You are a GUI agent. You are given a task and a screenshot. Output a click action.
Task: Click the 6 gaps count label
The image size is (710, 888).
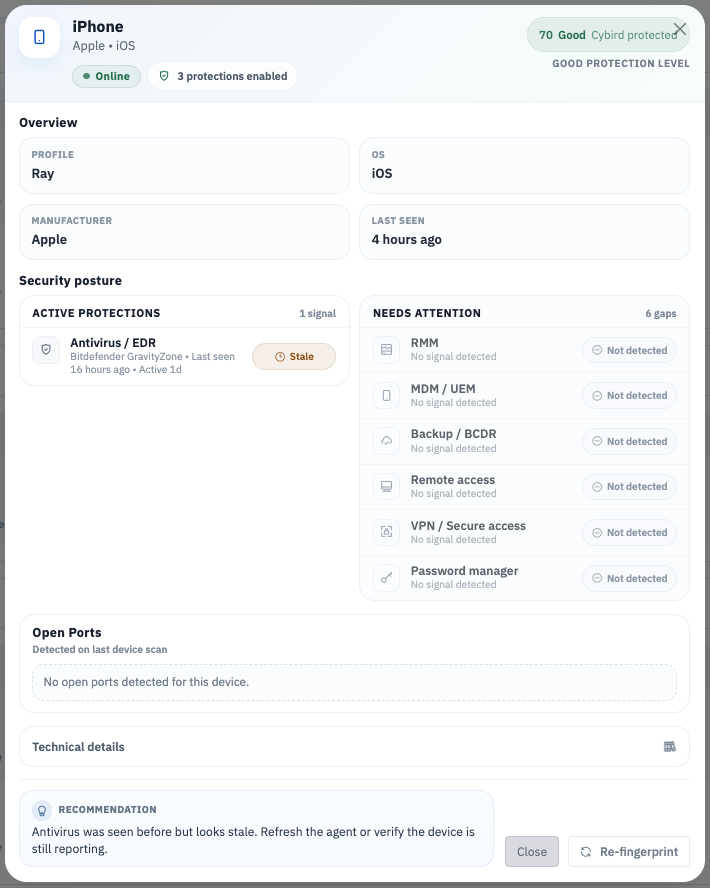tap(661, 313)
